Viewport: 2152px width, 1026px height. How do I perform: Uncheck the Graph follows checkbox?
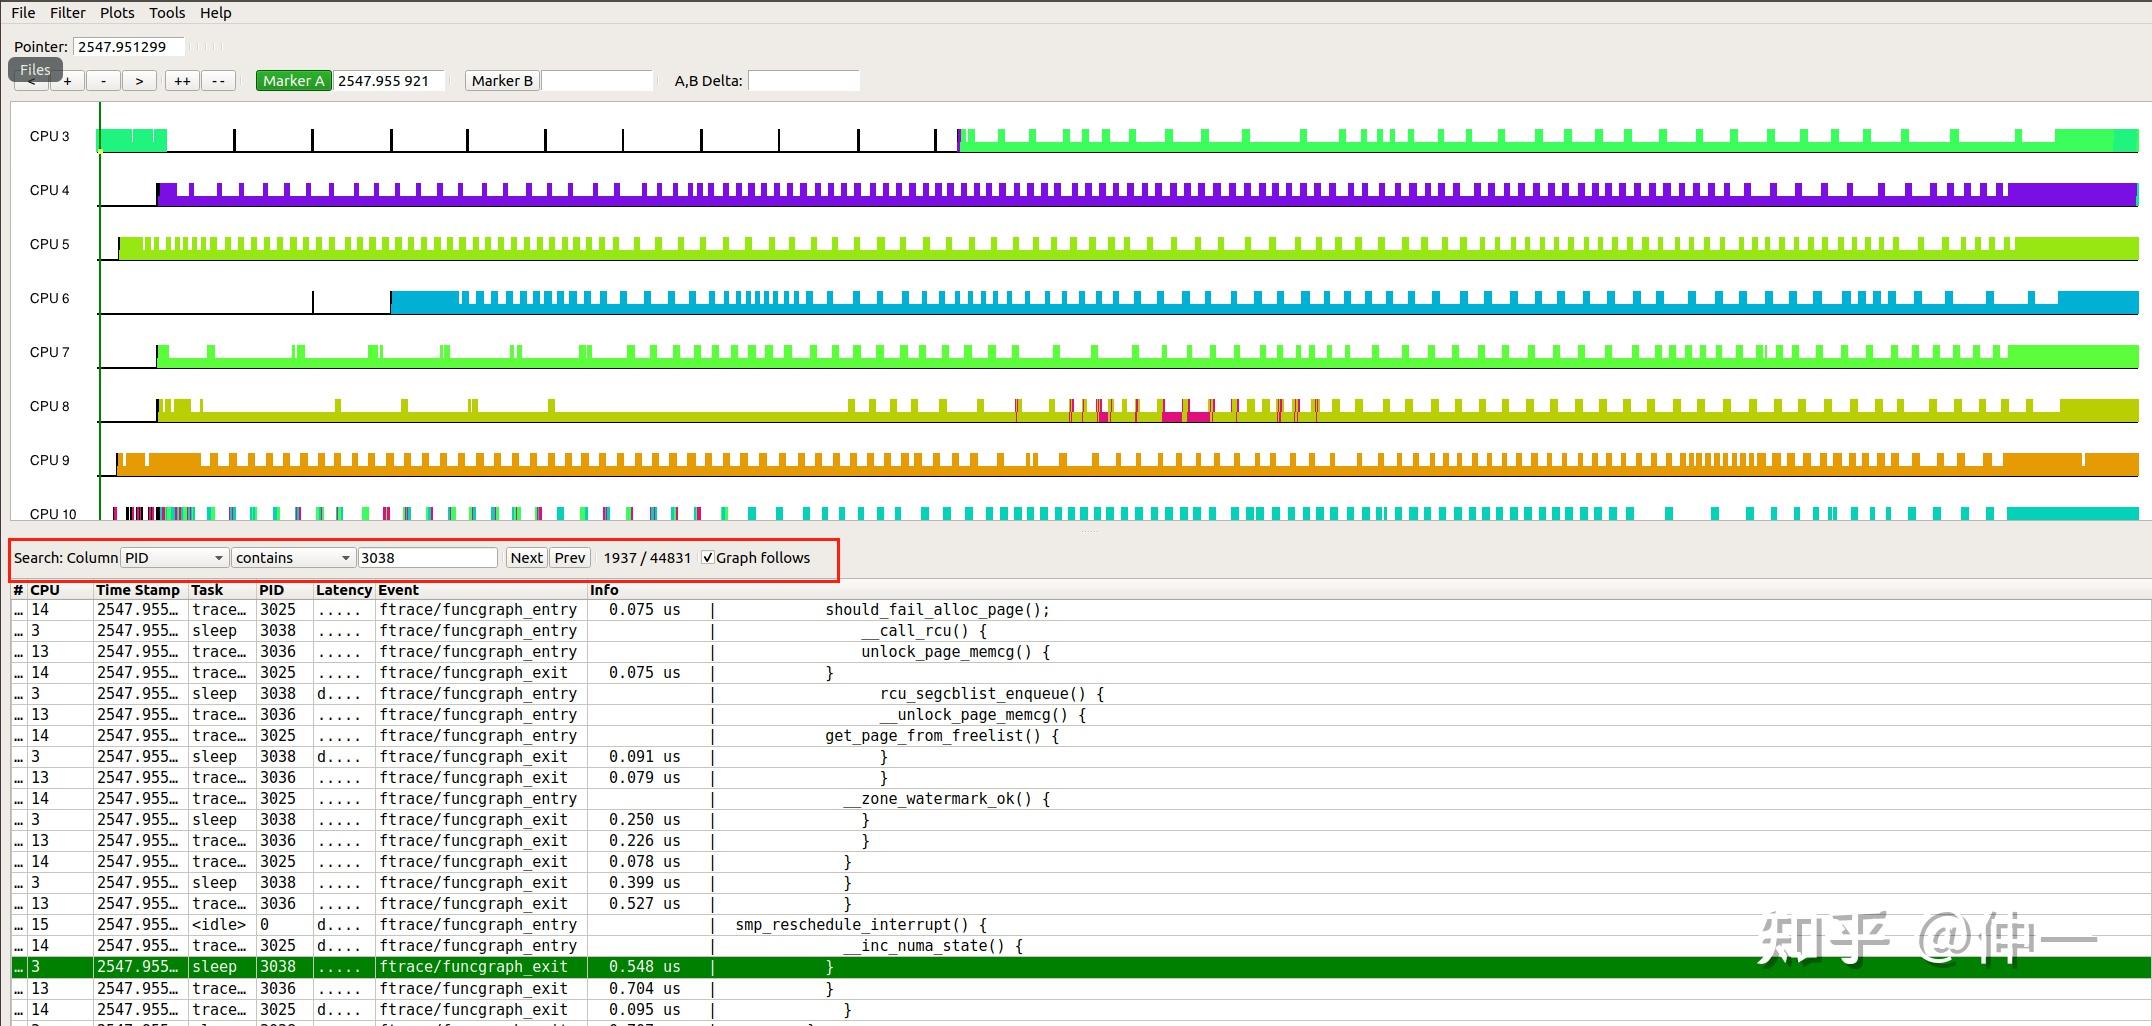pyautogui.click(x=708, y=558)
